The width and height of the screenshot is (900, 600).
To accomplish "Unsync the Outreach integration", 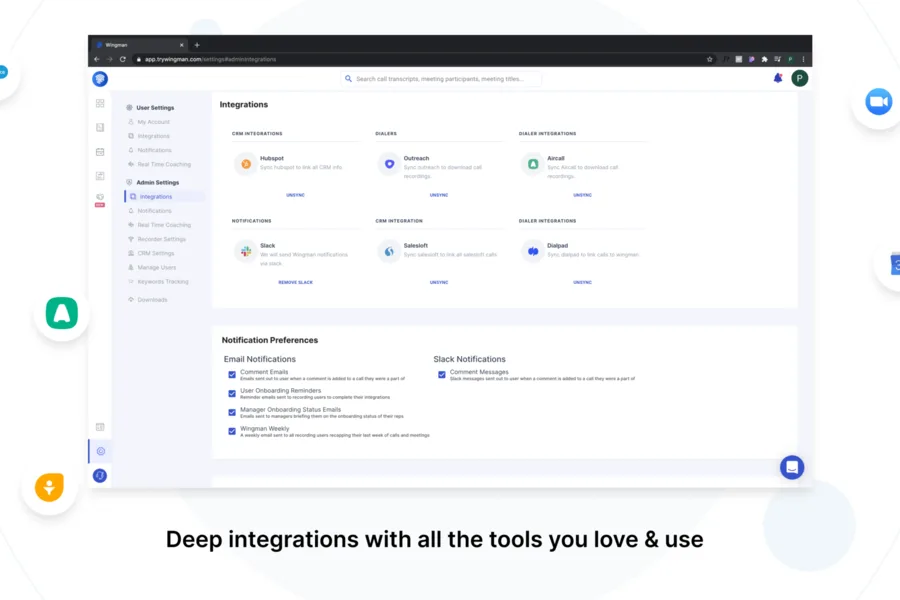I will (x=439, y=195).
